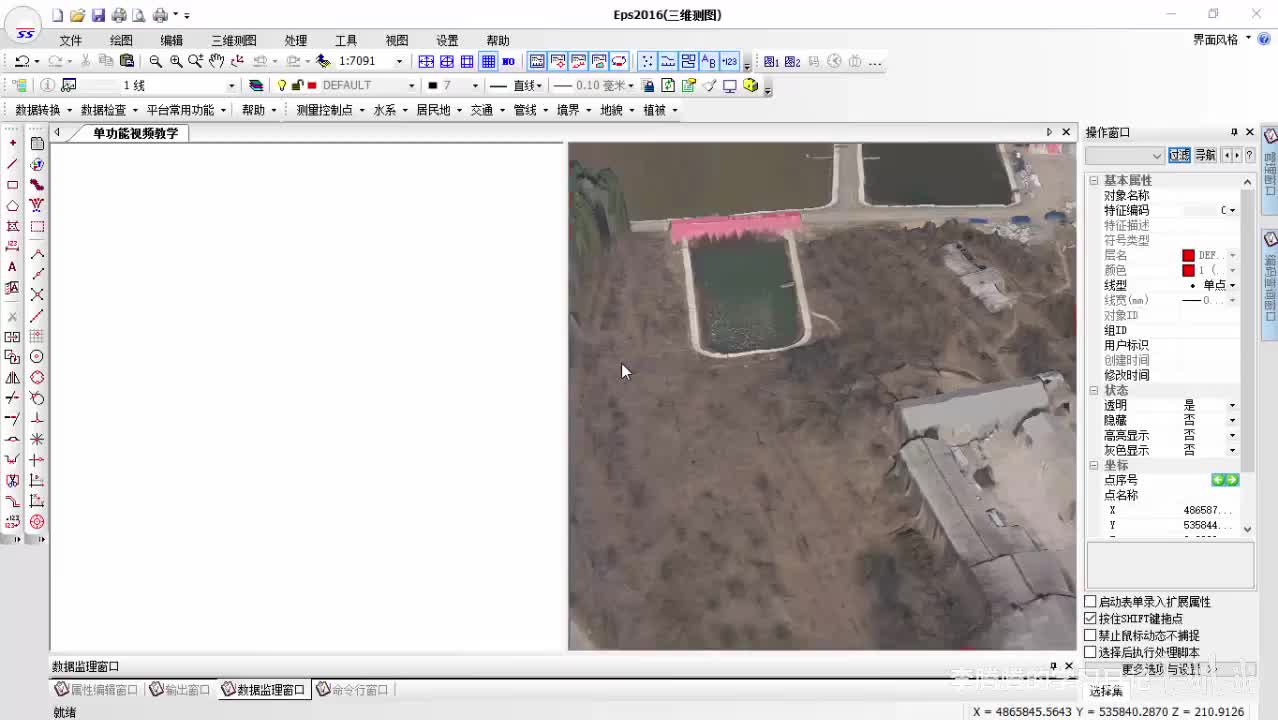The image size is (1278, 720).
Task: Select the pan hand tool
Action: [216, 61]
